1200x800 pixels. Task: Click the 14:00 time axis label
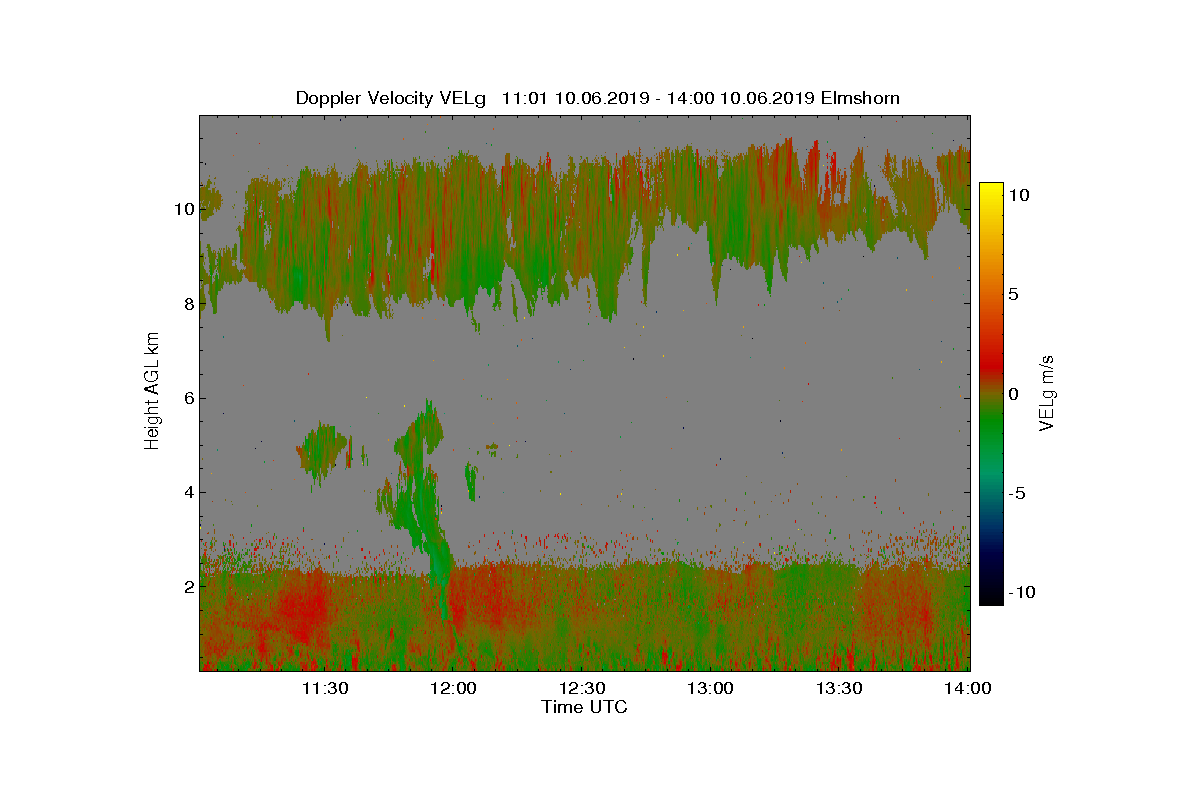[x=968, y=688]
